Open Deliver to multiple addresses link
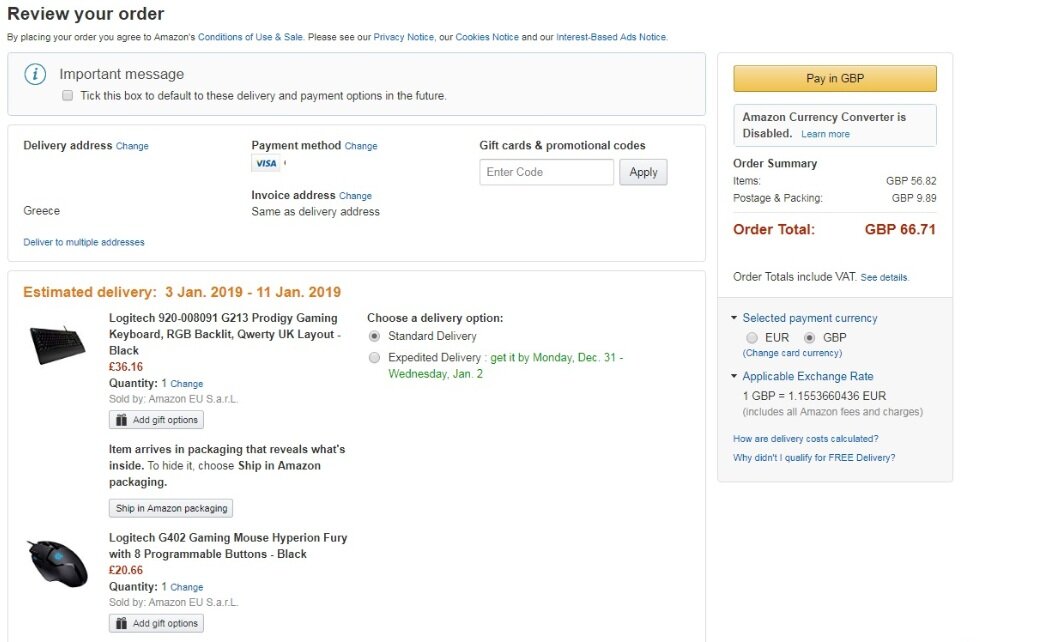 click(84, 242)
